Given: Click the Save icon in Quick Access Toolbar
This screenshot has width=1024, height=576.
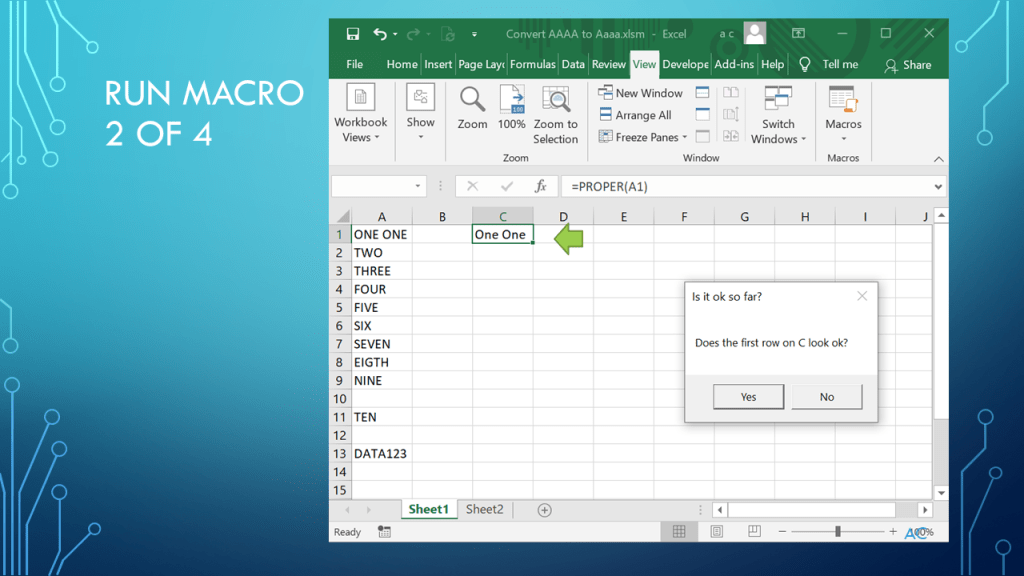Looking at the screenshot, I should (x=353, y=34).
